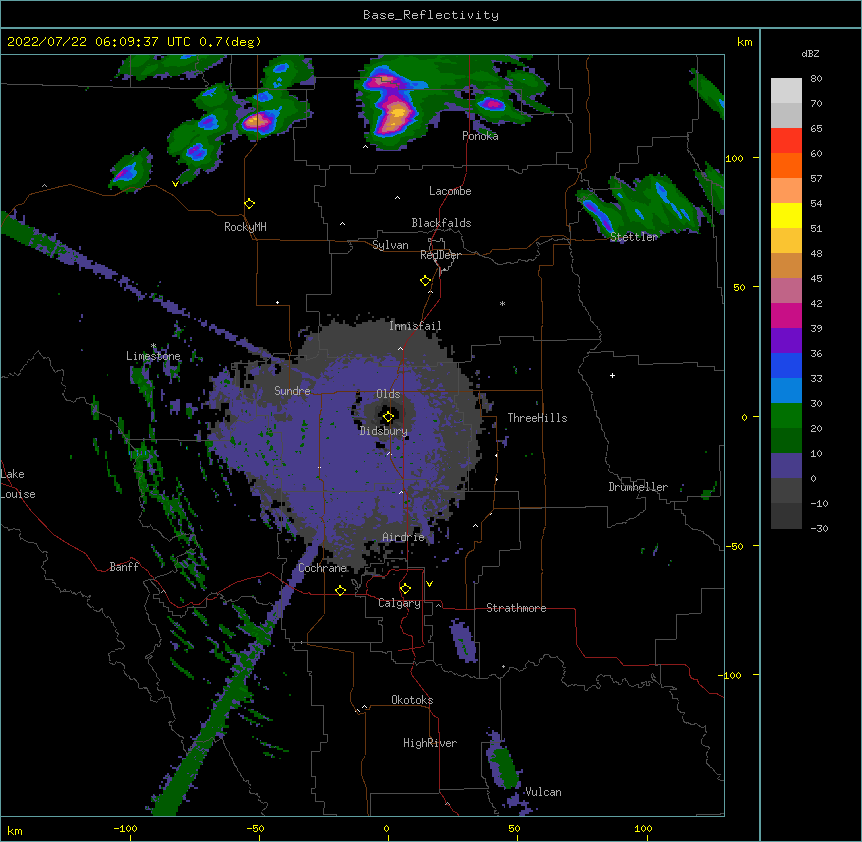This screenshot has height=842, width=862.
Task: Select the slate purple 0-10 dBZ legend swatch
Action: coord(786,466)
